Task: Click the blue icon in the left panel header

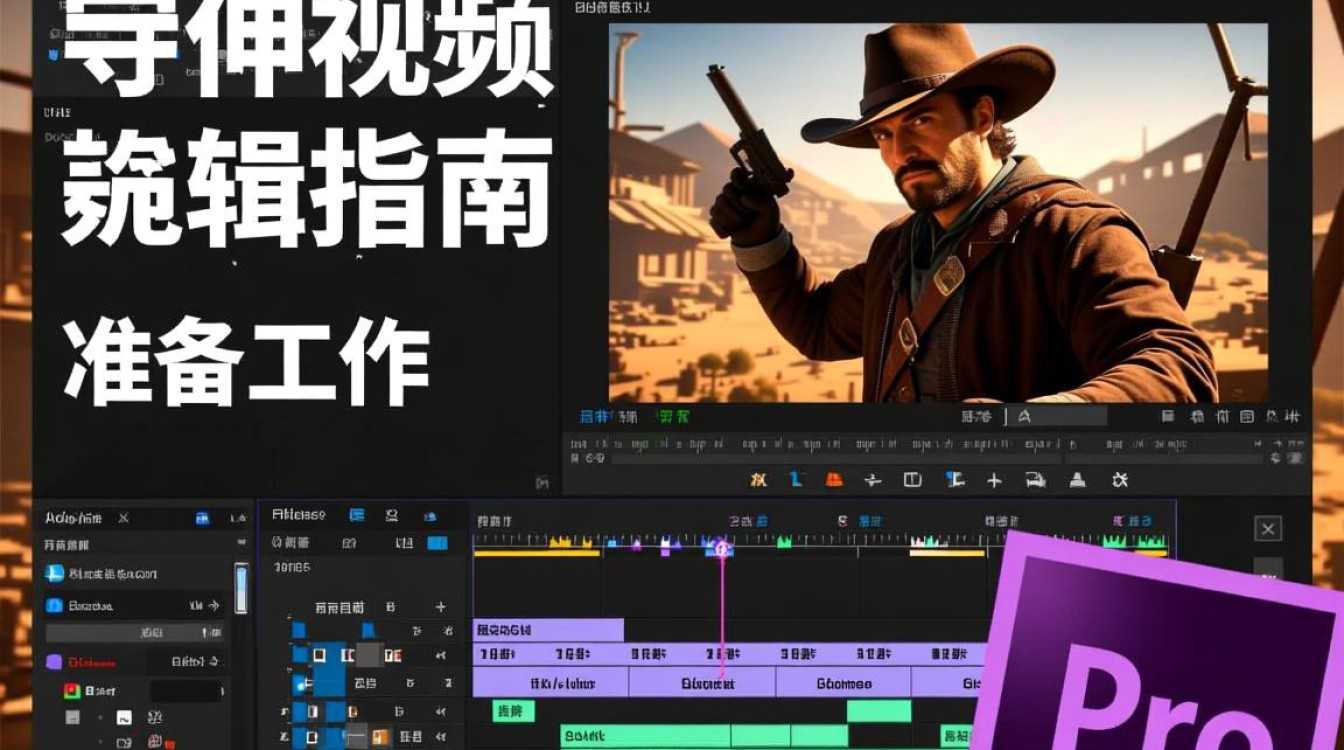Action: pyautogui.click(x=202, y=518)
